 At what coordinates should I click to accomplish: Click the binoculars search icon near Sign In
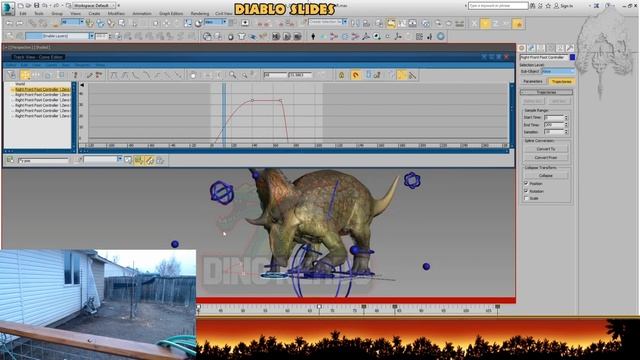click(x=533, y=6)
